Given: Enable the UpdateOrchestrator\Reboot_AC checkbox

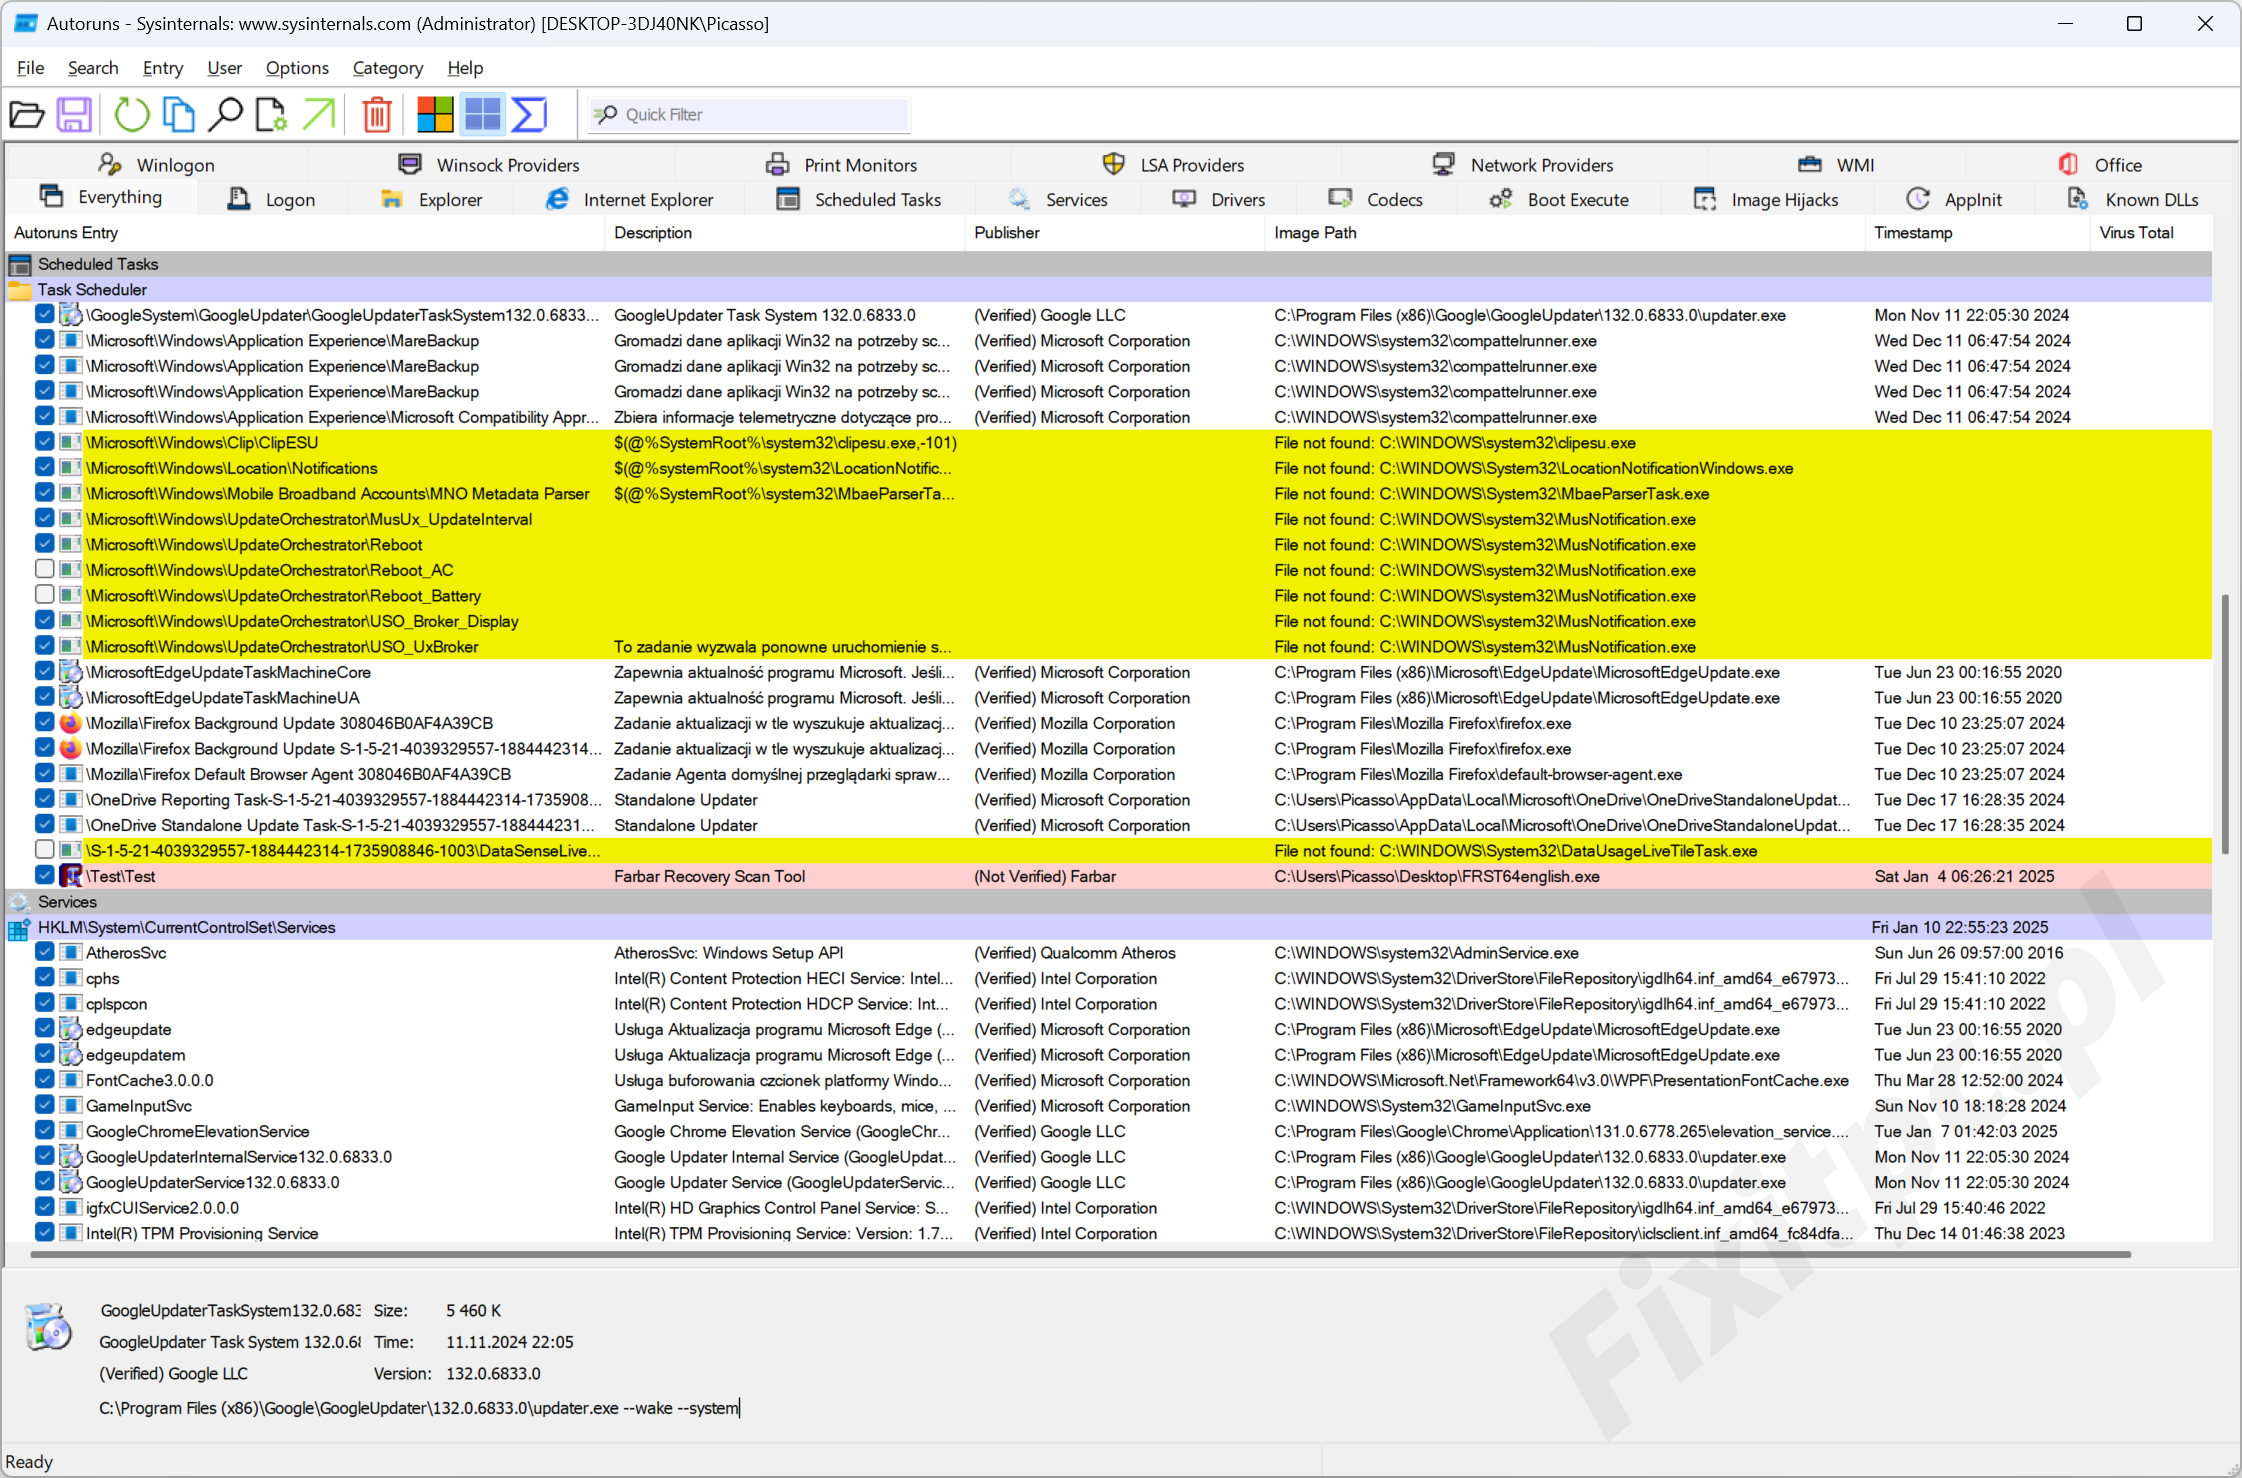Looking at the screenshot, I should (44, 569).
